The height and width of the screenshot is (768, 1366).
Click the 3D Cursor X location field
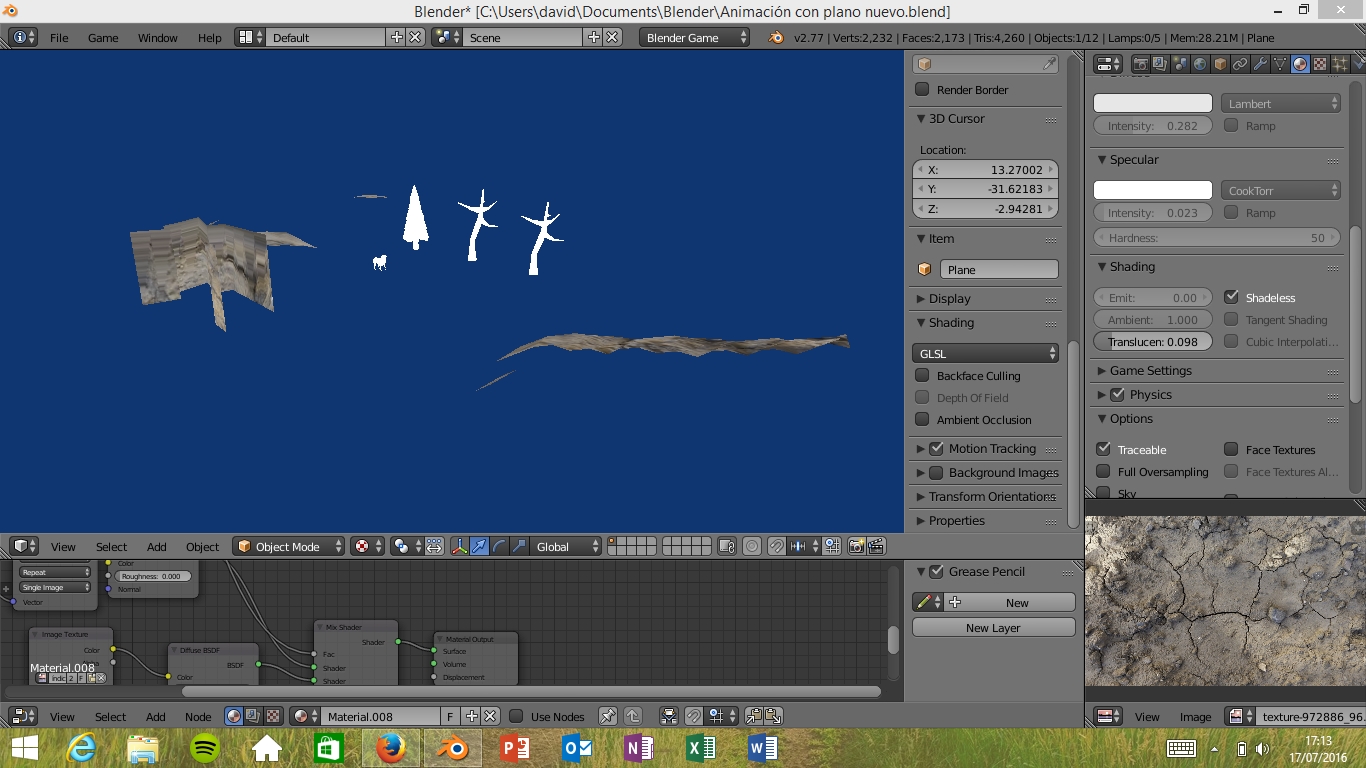click(985, 170)
